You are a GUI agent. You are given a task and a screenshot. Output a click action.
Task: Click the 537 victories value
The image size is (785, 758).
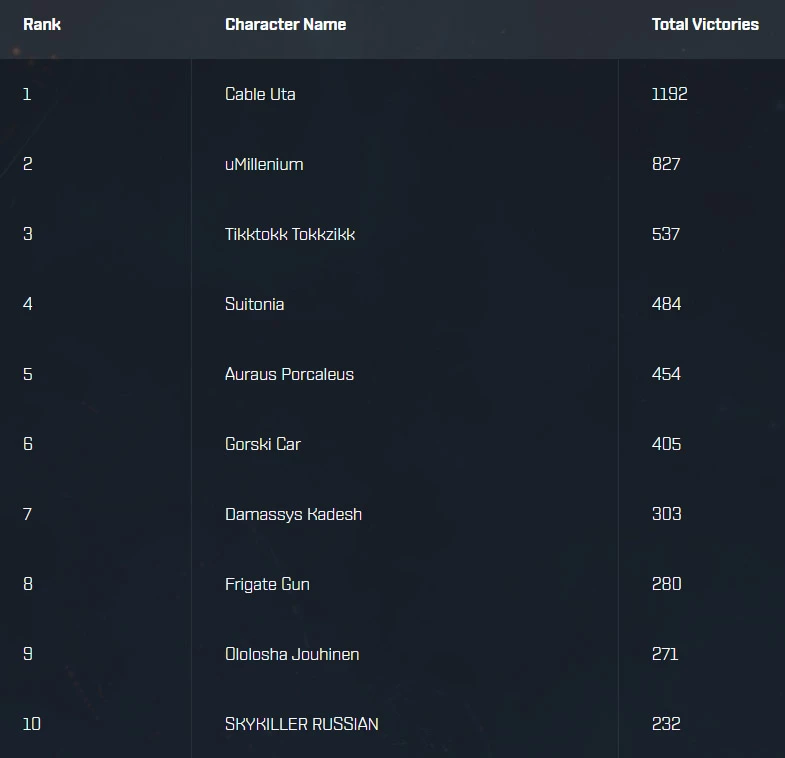coord(666,234)
